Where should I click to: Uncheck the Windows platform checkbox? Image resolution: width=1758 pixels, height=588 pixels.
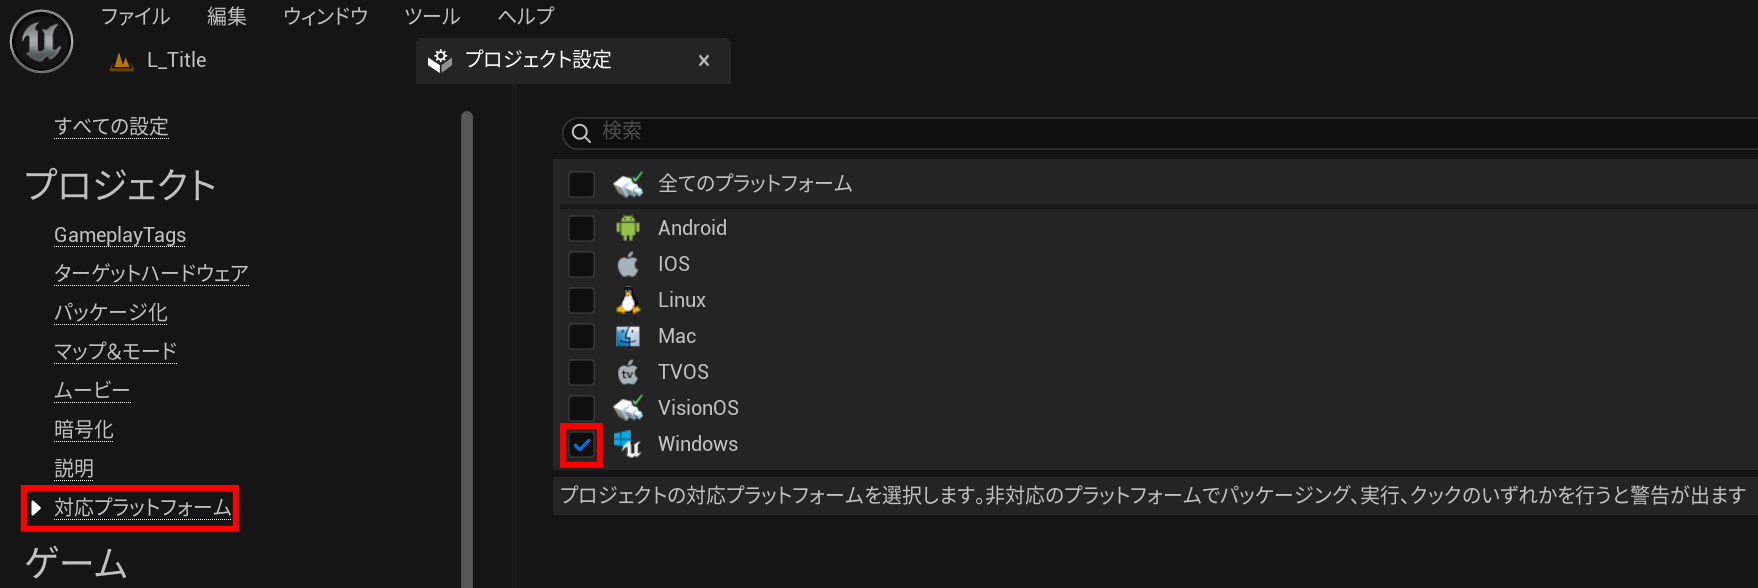point(581,444)
